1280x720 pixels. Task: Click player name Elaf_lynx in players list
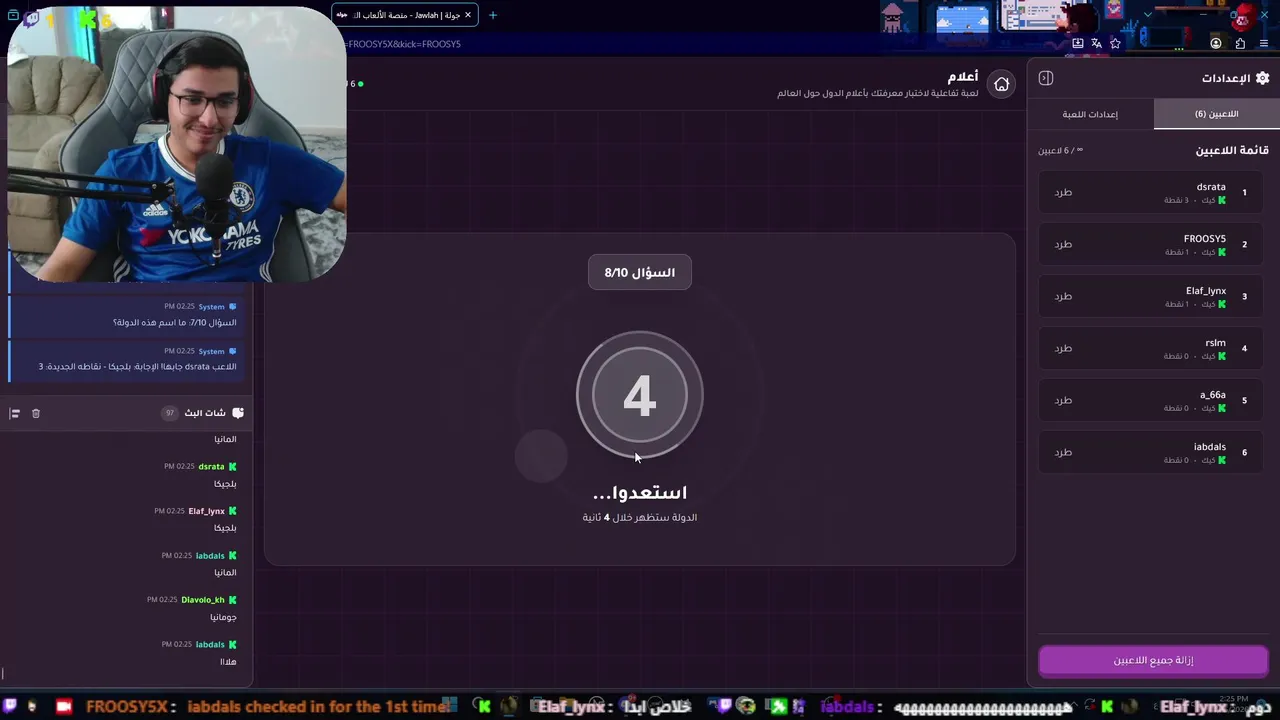tap(1206, 291)
